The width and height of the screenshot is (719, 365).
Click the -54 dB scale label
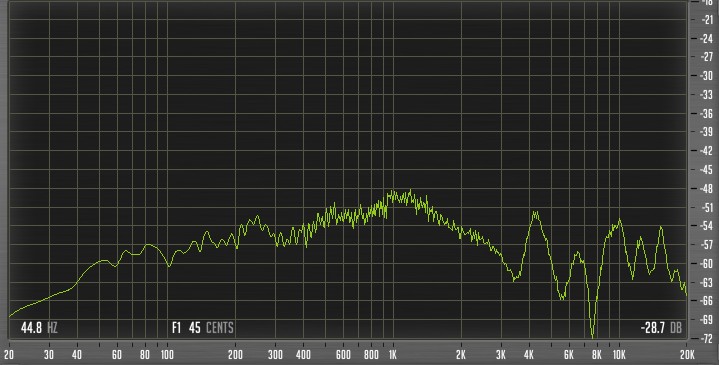pyautogui.click(x=707, y=226)
